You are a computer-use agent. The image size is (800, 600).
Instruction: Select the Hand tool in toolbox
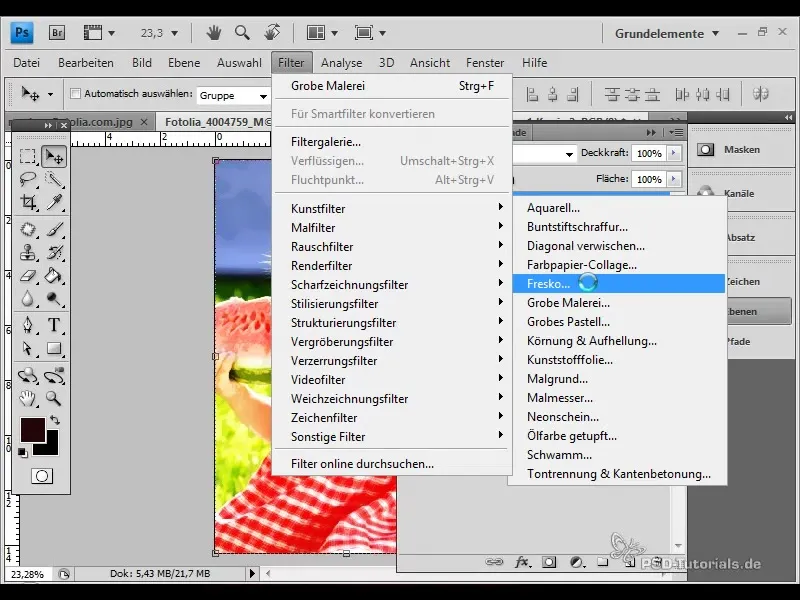(28, 398)
